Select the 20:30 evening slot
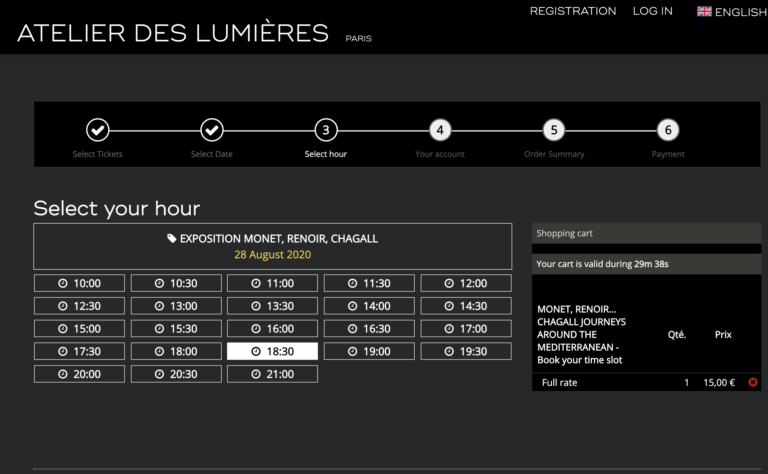This screenshot has width=768, height=474. tap(176, 374)
